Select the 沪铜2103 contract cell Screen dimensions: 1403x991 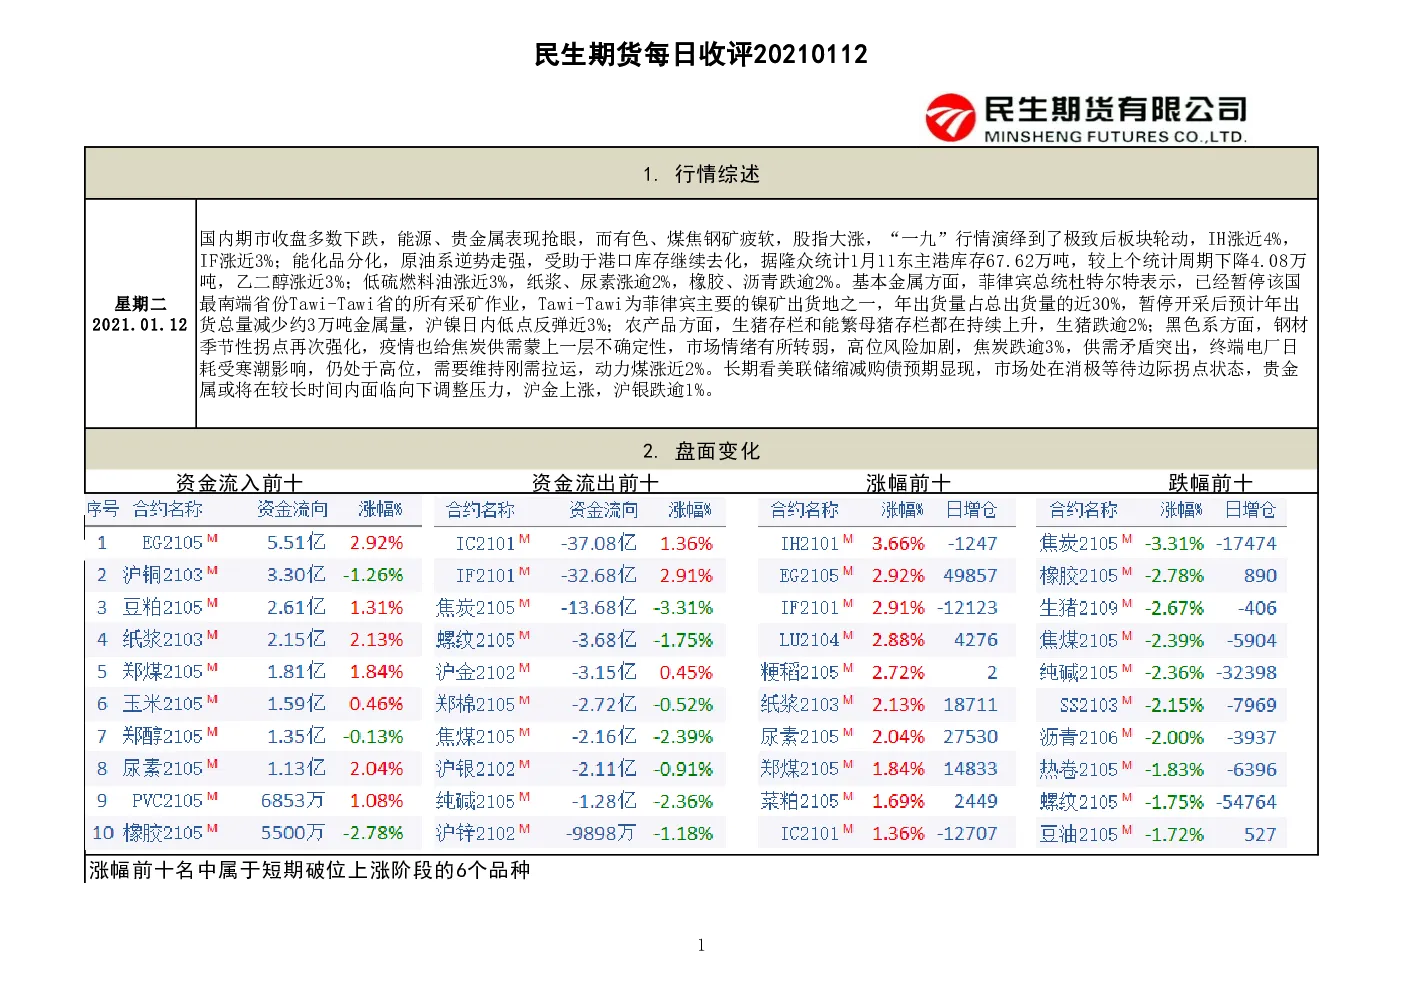pyautogui.click(x=163, y=575)
